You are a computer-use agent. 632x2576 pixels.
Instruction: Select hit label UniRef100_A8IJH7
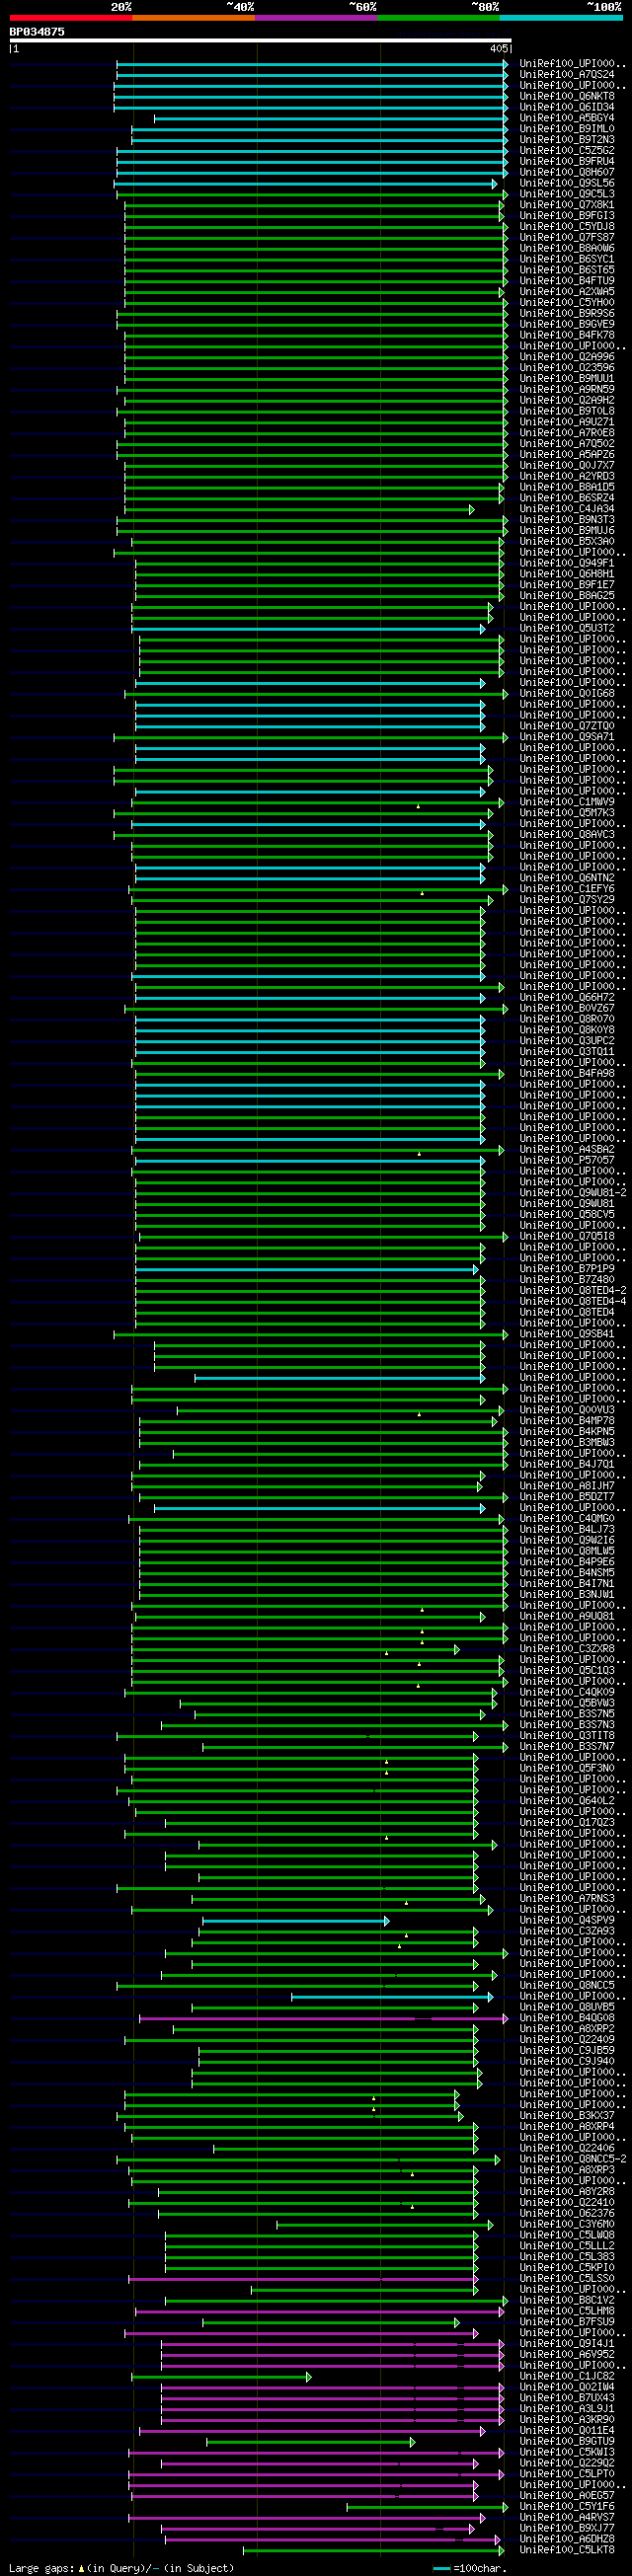coord(567,1486)
